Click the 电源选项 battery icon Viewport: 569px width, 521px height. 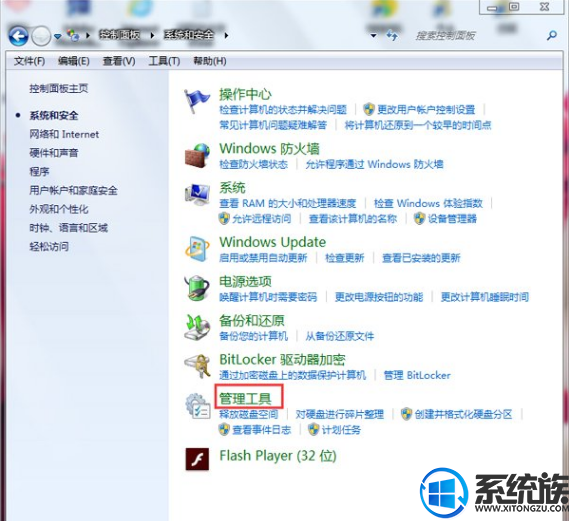pyautogui.click(x=197, y=288)
